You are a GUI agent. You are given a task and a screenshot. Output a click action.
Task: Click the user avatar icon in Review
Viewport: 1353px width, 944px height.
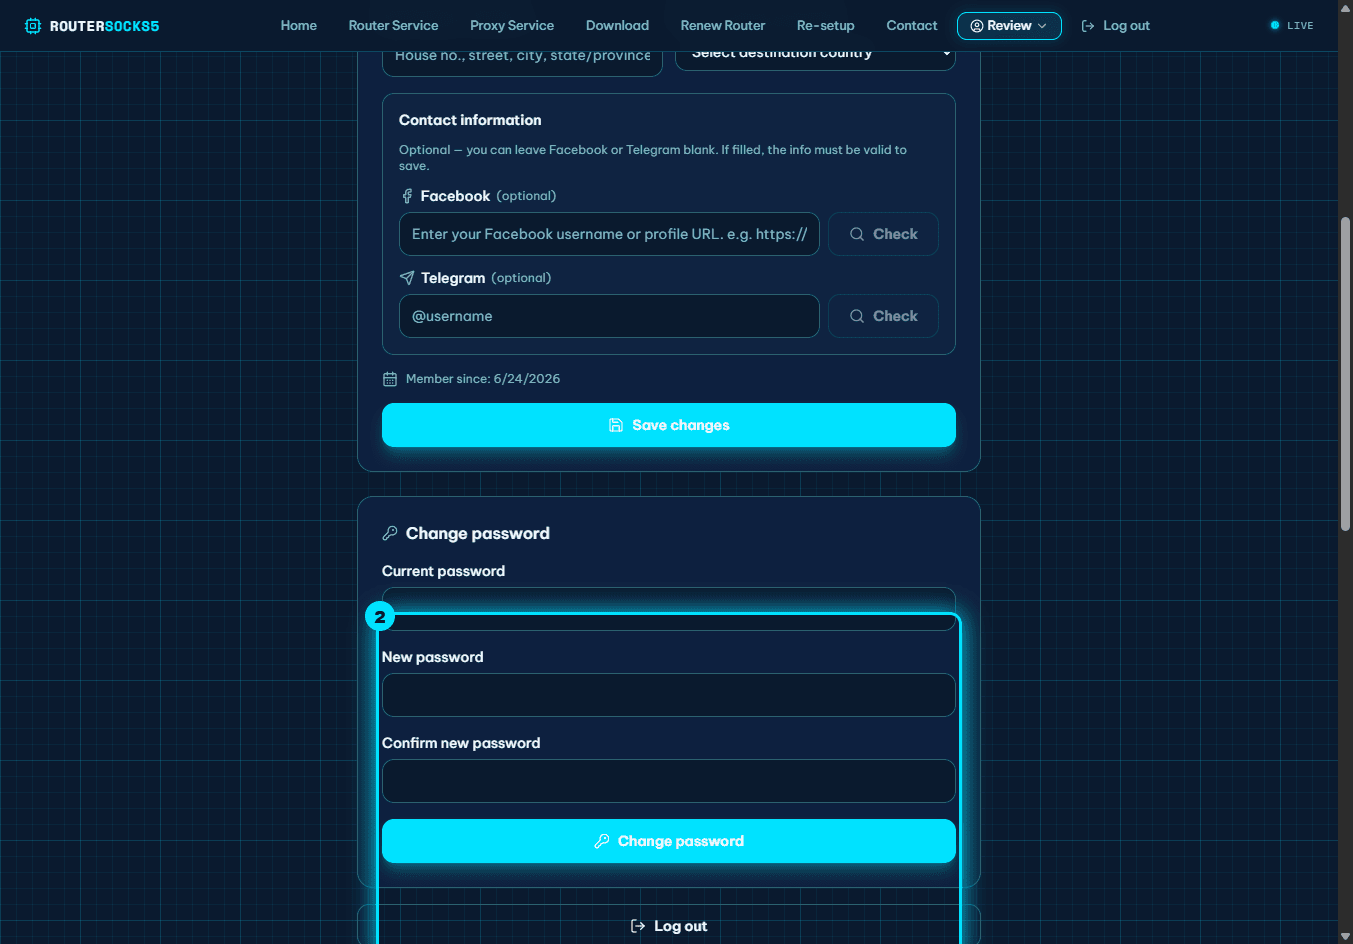click(x=977, y=26)
